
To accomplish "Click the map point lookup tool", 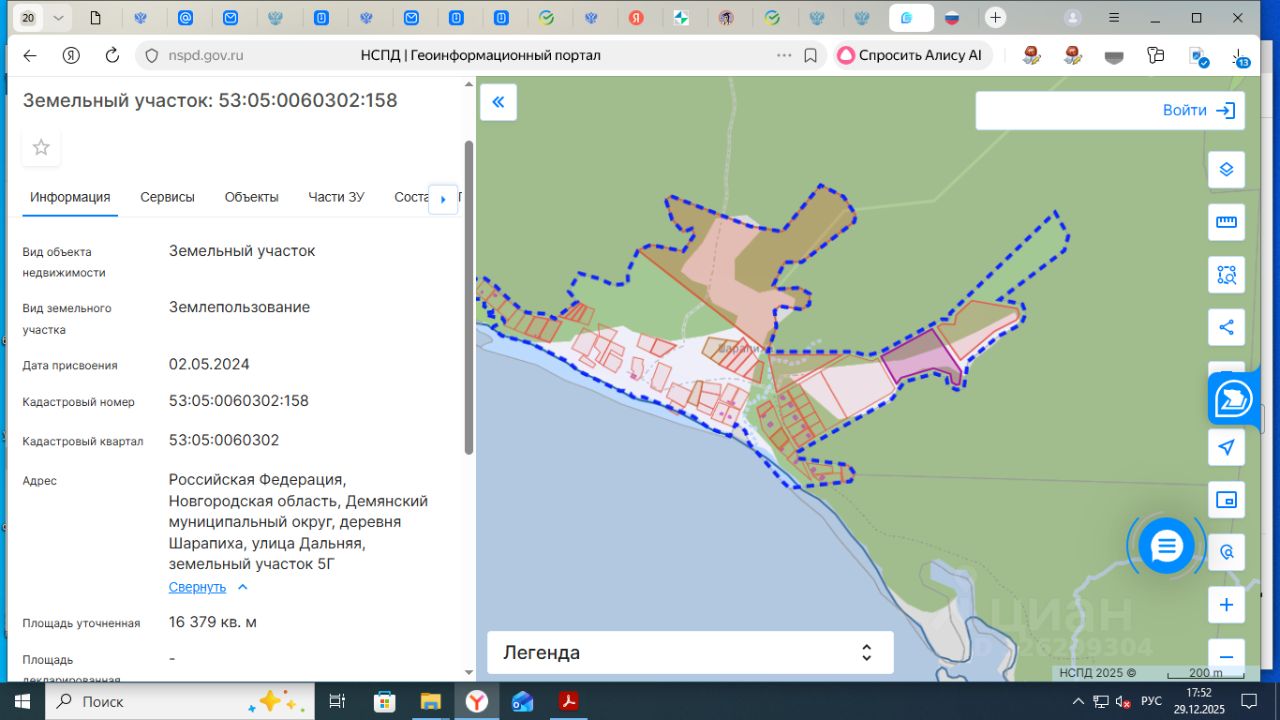I will [1226, 551].
